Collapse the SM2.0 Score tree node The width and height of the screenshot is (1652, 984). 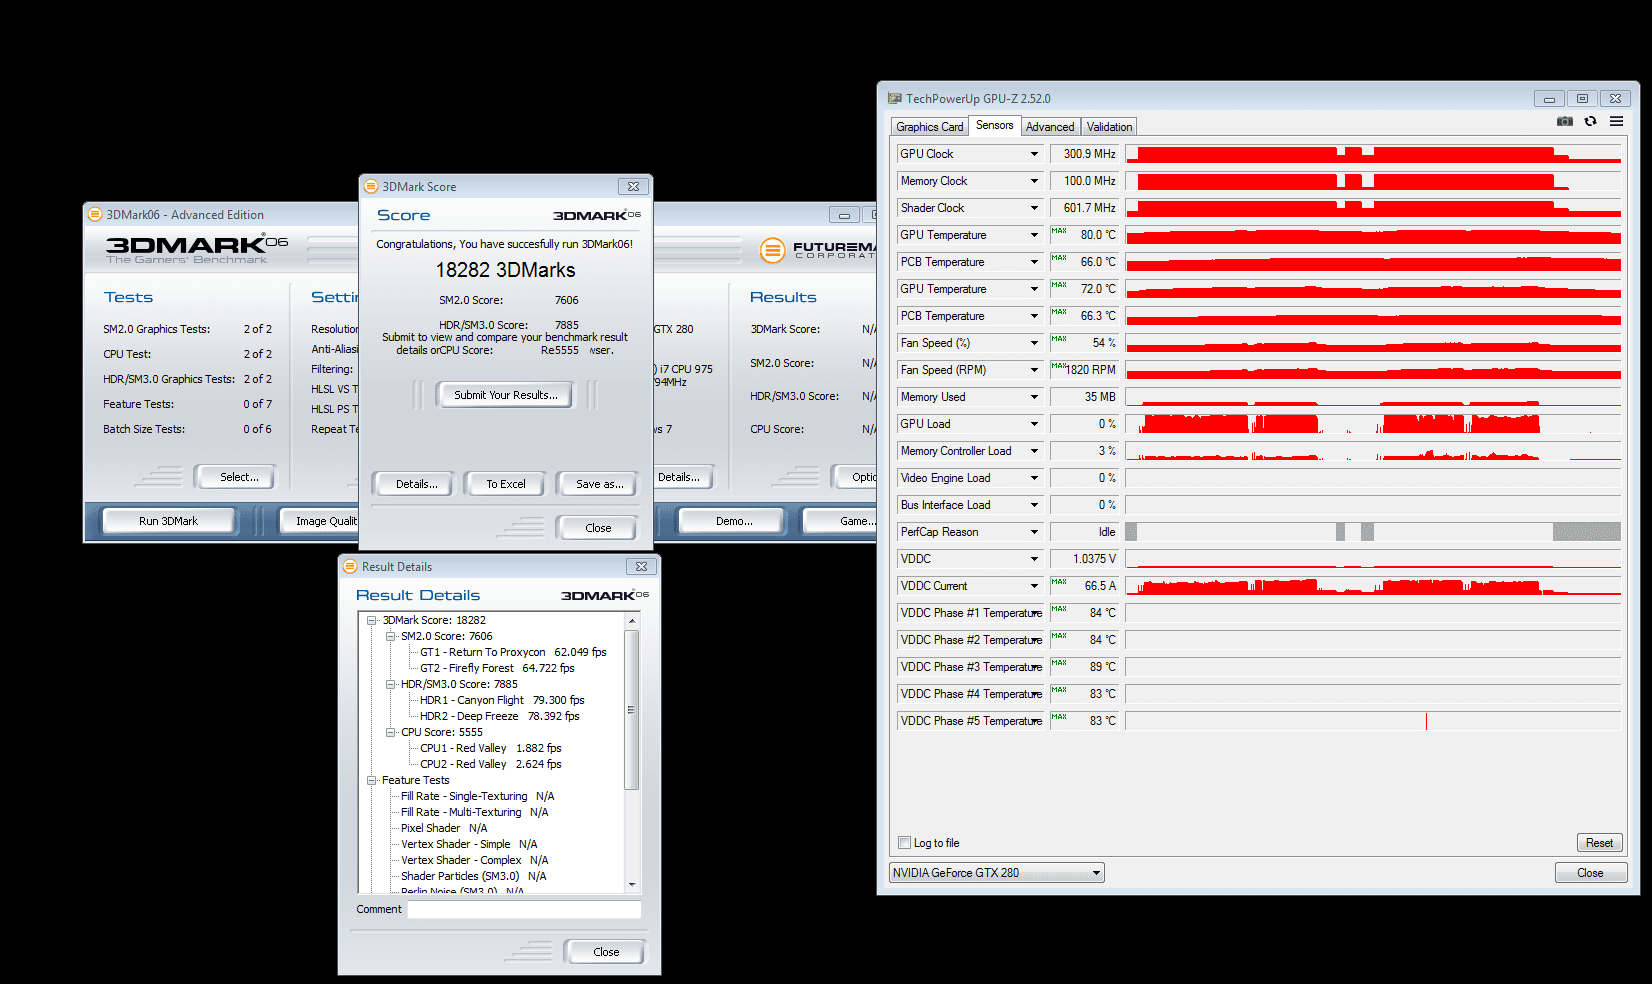coord(391,636)
